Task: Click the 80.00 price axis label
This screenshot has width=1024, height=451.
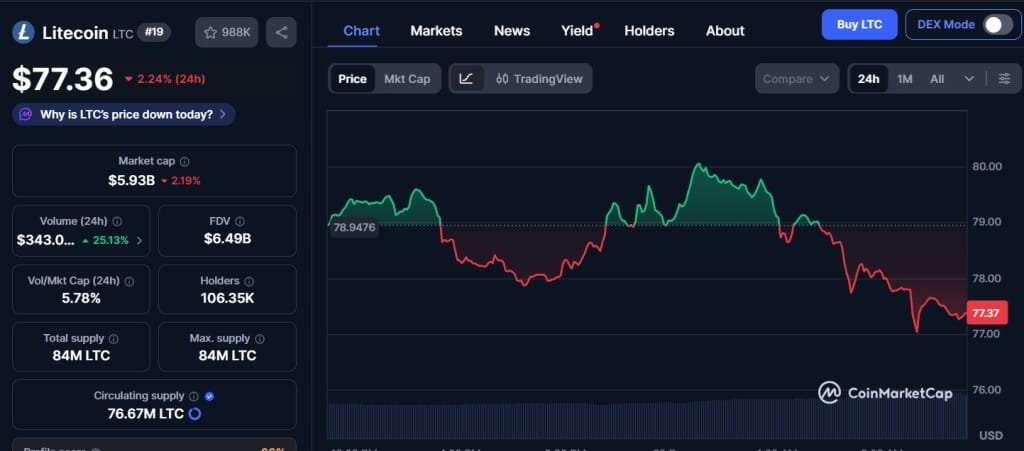Action: coord(987,166)
